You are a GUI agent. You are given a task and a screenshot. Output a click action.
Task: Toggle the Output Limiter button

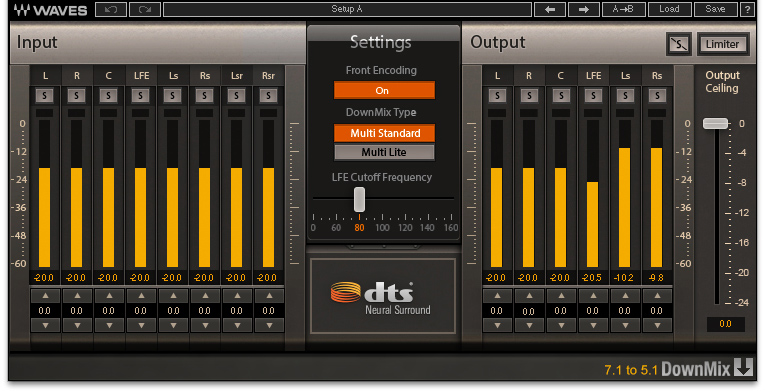point(723,44)
